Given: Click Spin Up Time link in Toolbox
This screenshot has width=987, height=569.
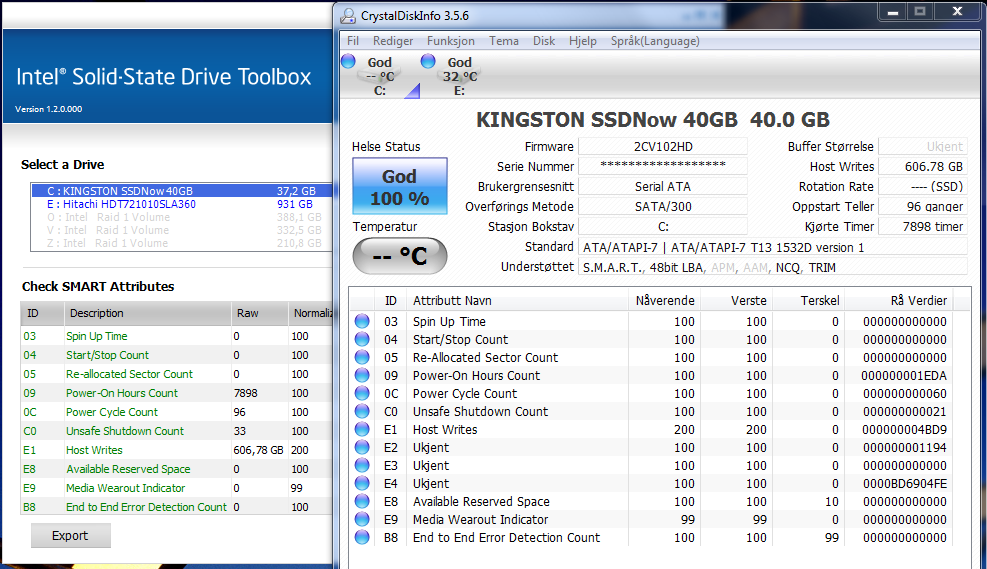Looking at the screenshot, I should (96, 336).
